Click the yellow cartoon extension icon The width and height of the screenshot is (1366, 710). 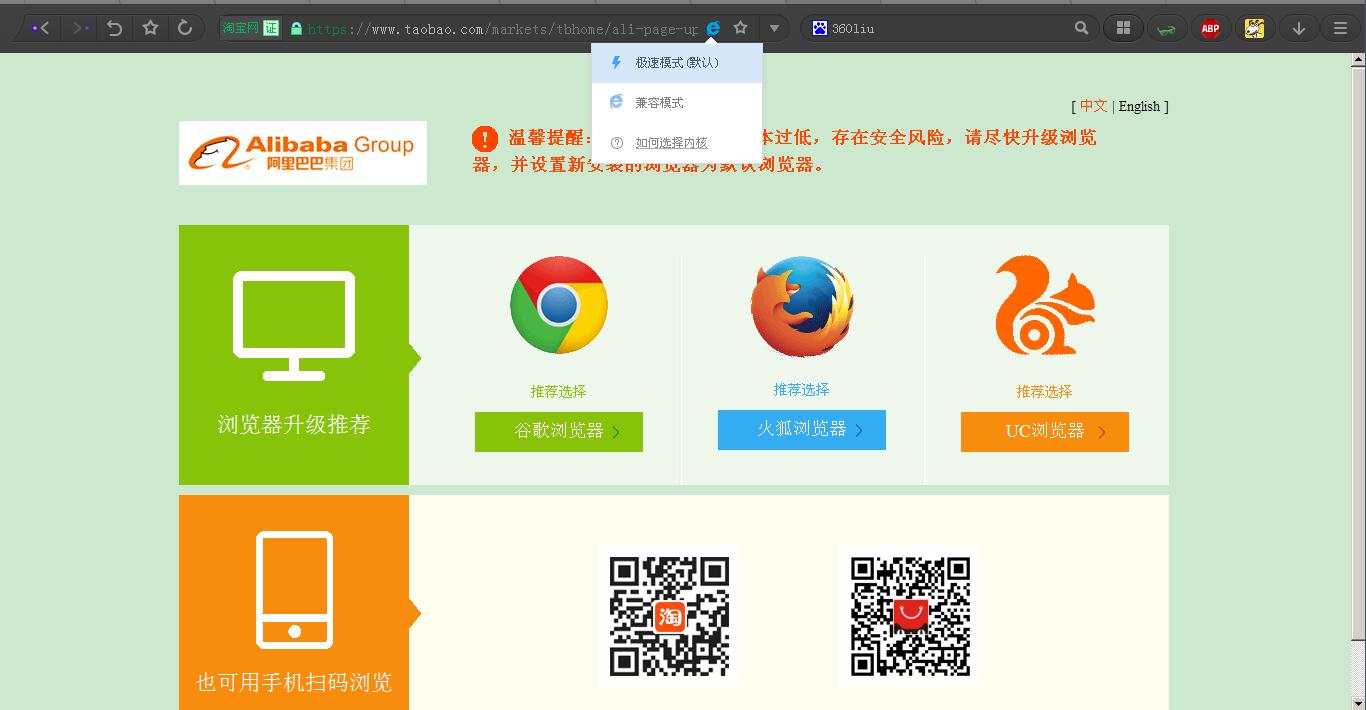[x=1254, y=28]
